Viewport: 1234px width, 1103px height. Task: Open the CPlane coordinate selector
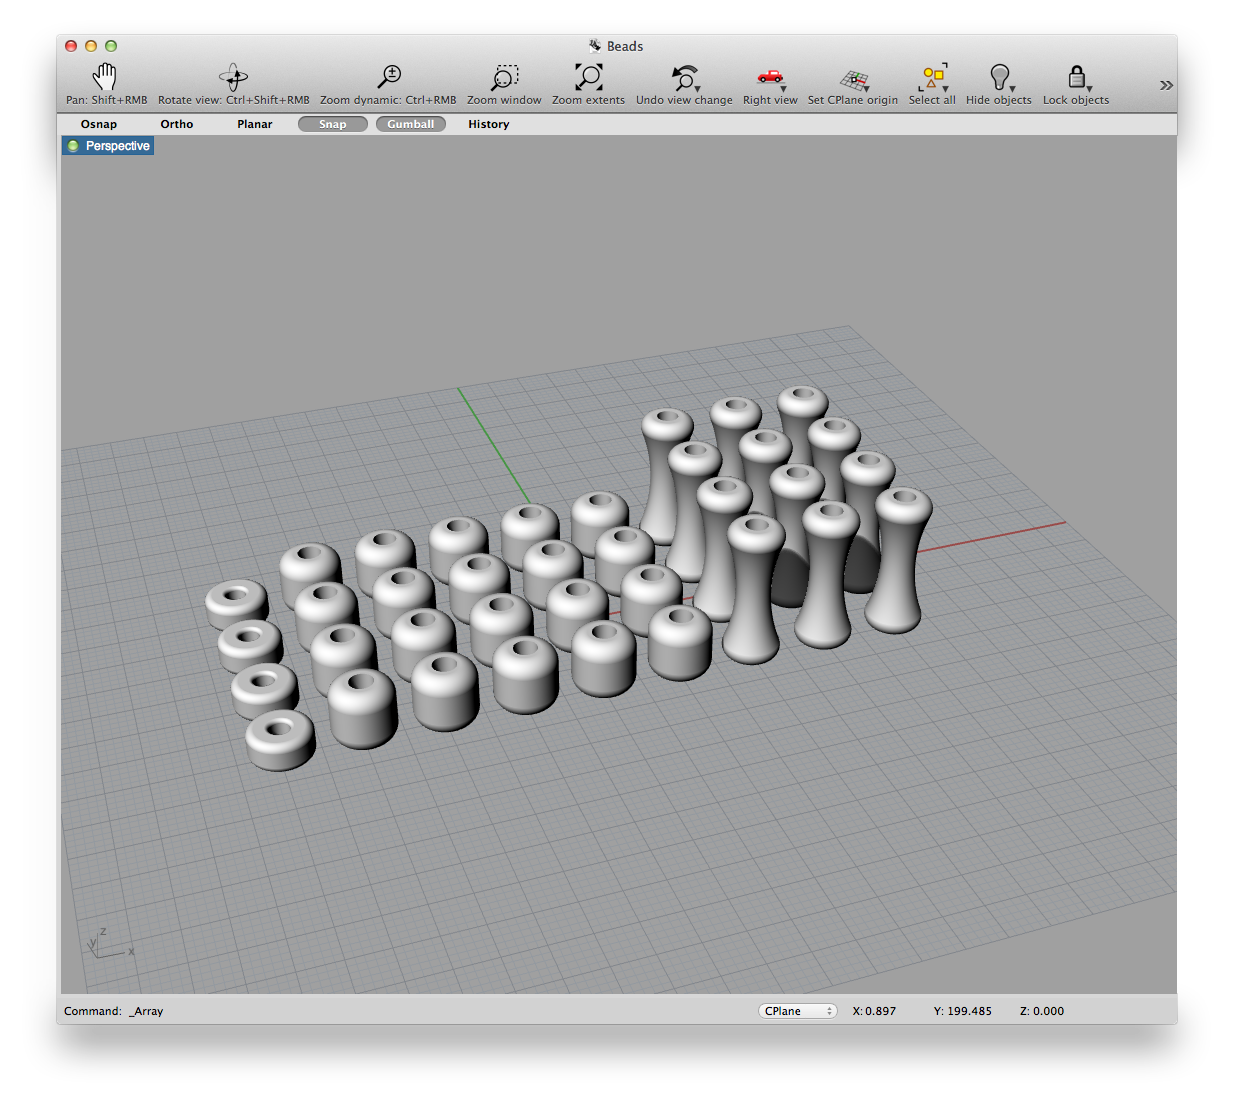pyautogui.click(x=797, y=1011)
